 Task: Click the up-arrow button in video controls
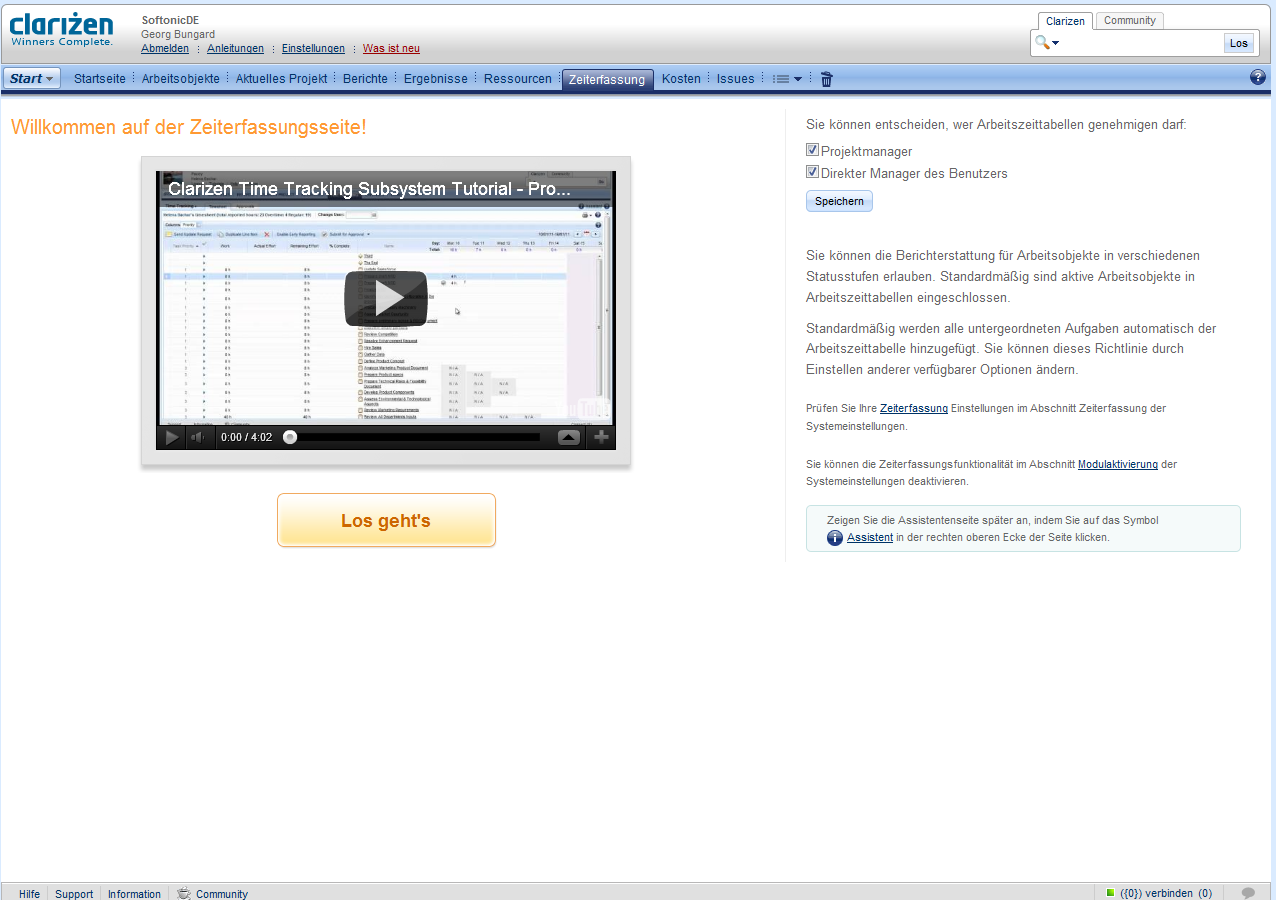[568, 437]
